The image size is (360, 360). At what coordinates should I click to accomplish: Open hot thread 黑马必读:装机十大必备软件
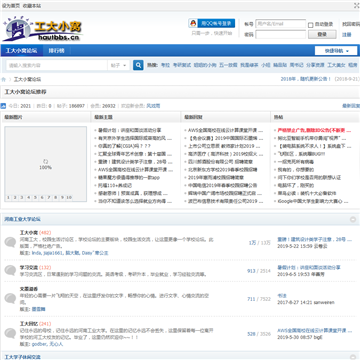(x=307, y=193)
